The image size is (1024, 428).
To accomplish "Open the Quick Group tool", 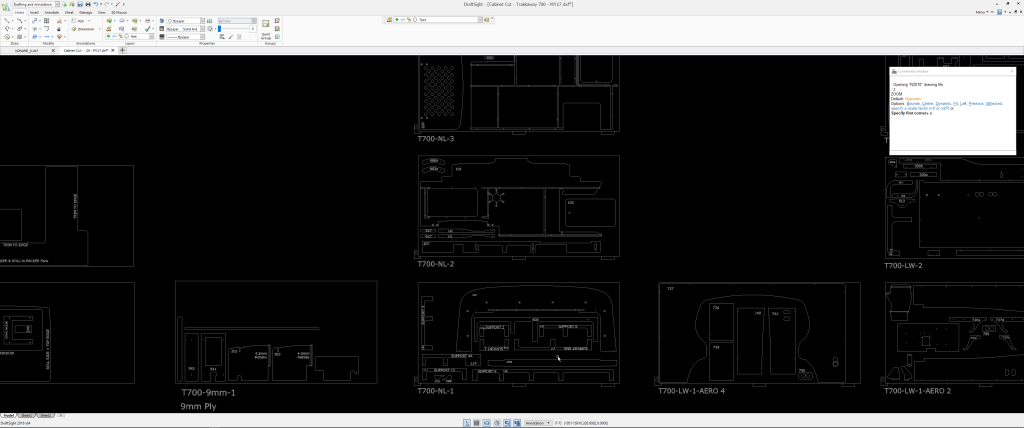I will coord(265,24).
